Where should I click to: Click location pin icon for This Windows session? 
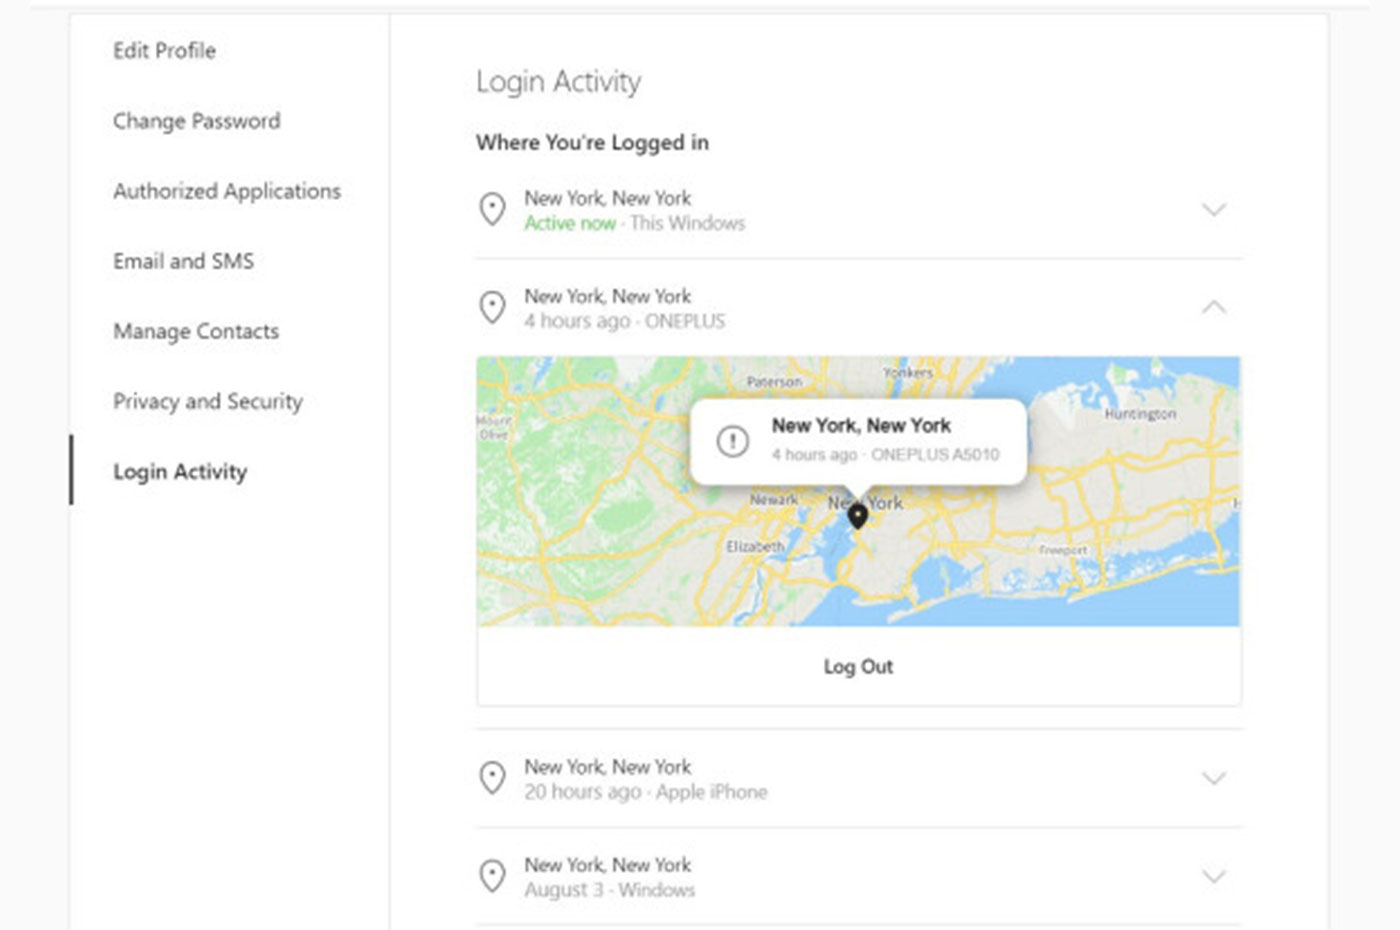coord(492,209)
